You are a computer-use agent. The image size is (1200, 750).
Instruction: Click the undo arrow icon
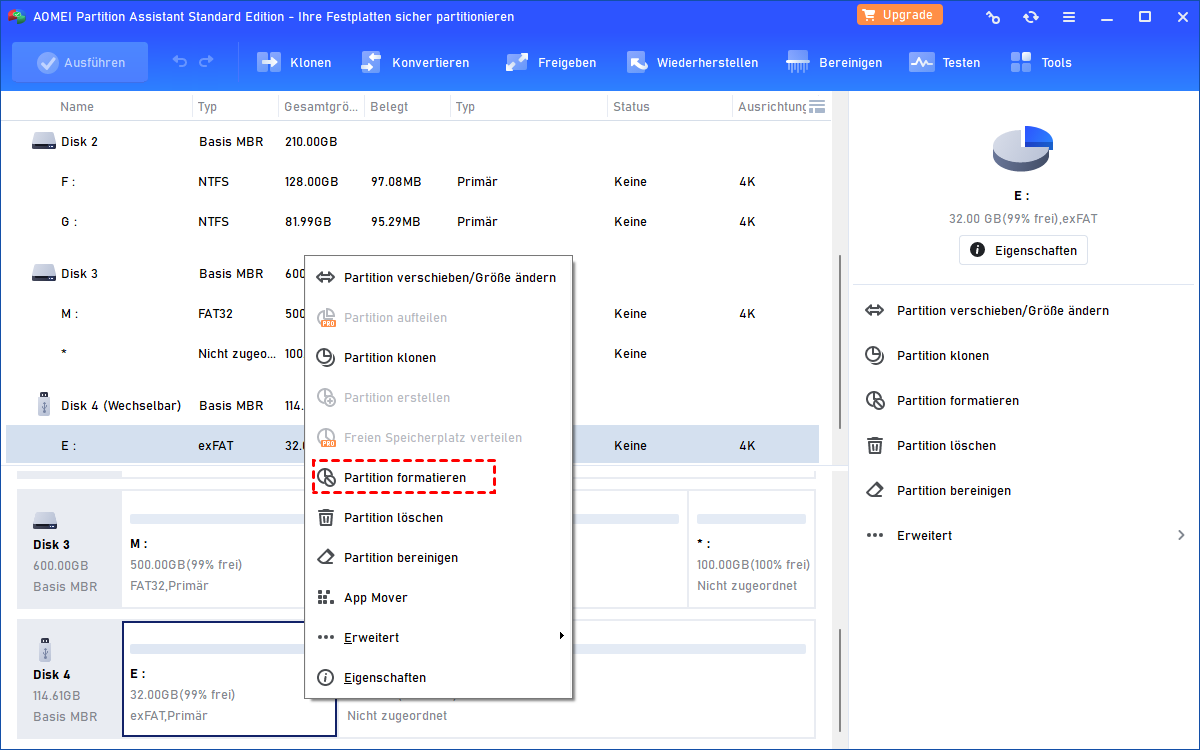180,62
